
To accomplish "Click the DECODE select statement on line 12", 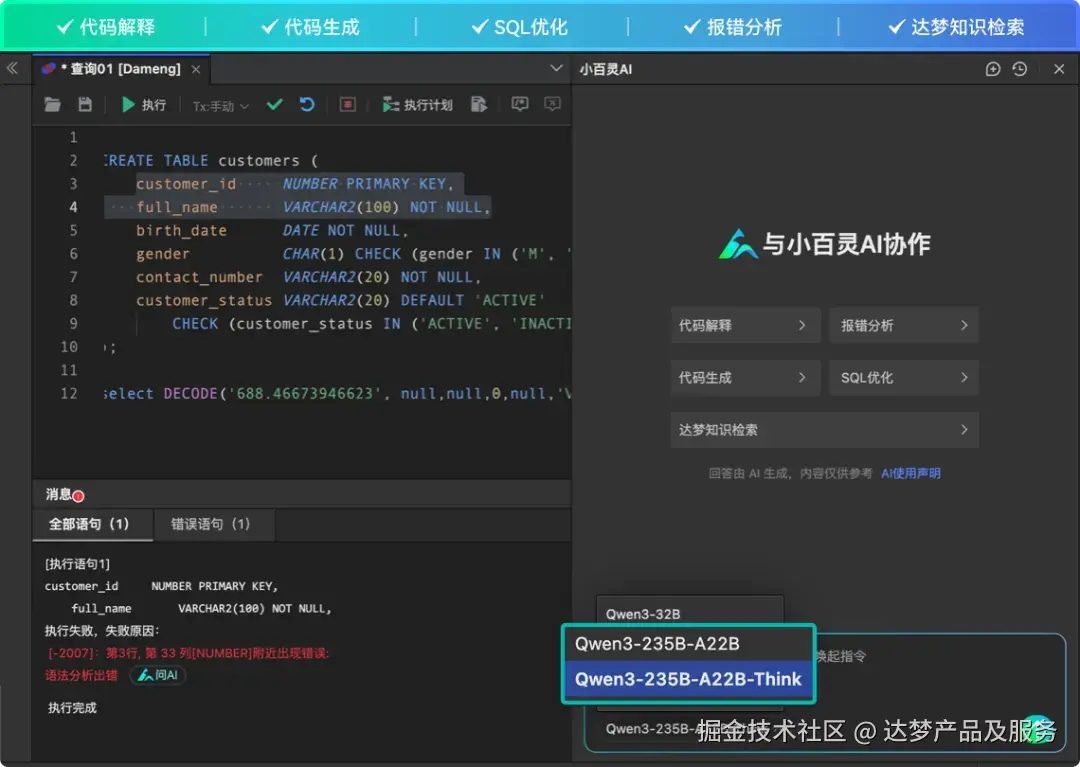I will [338, 394].
